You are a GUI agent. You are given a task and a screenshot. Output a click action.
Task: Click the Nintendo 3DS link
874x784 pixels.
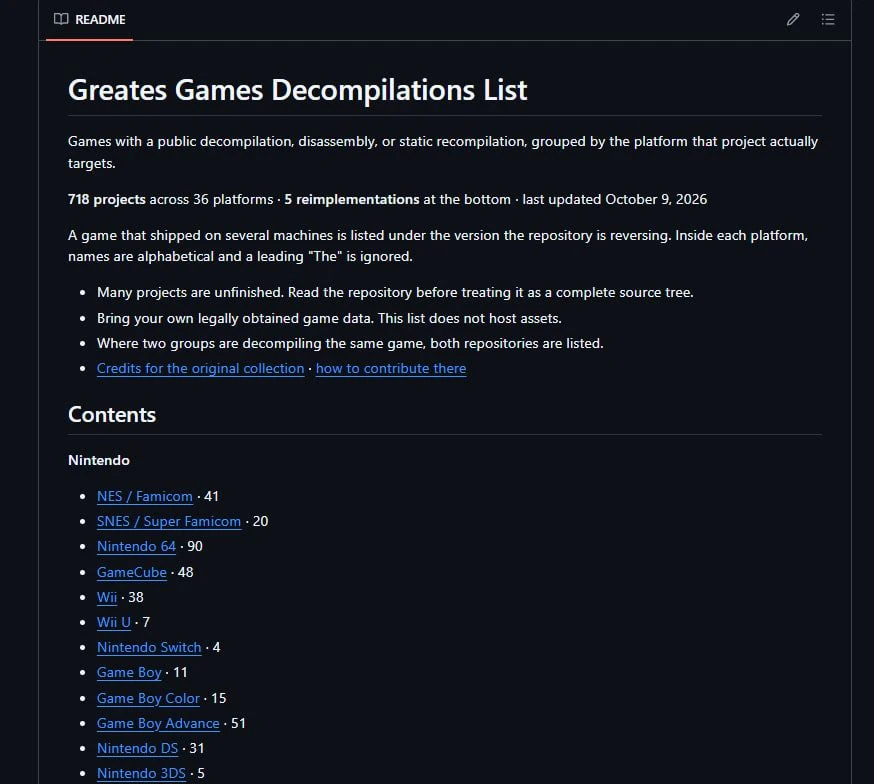pyautogui.click(x=142, y=773)
